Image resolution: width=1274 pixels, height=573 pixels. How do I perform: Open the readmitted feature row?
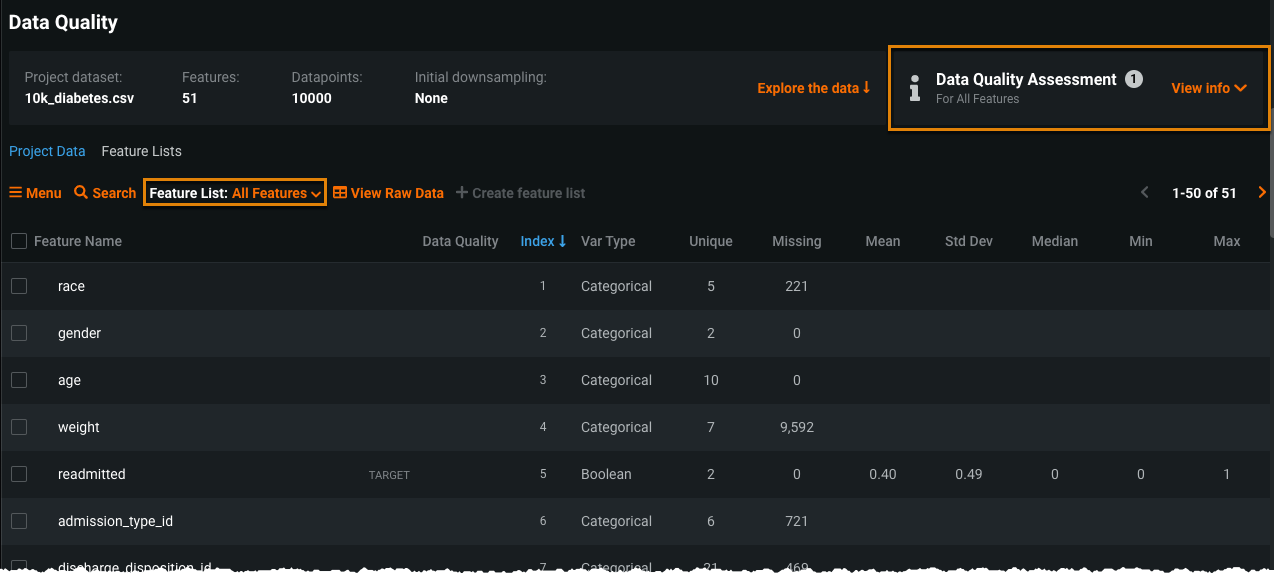tap(92, 474)
